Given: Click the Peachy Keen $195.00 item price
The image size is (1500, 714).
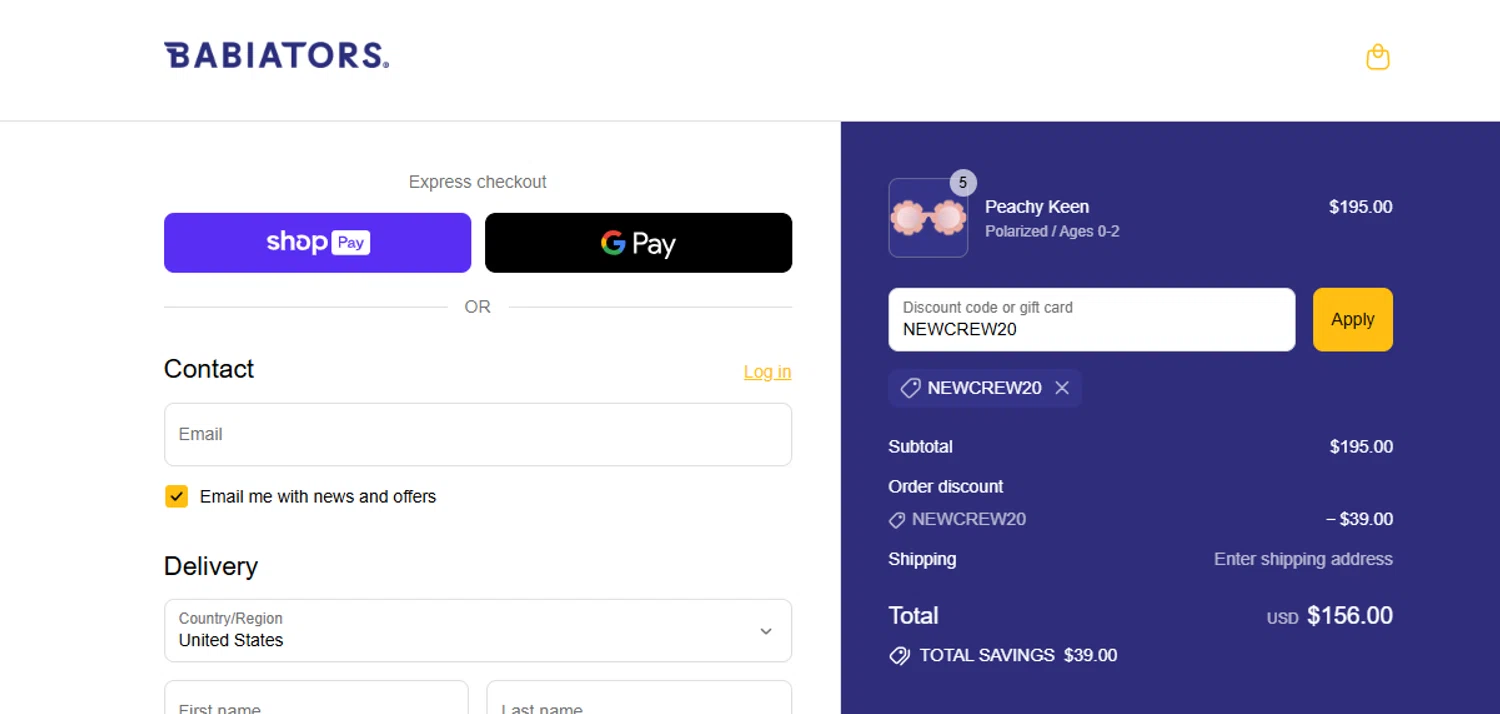Looking at the screenshot, I should coord(1360,207).
